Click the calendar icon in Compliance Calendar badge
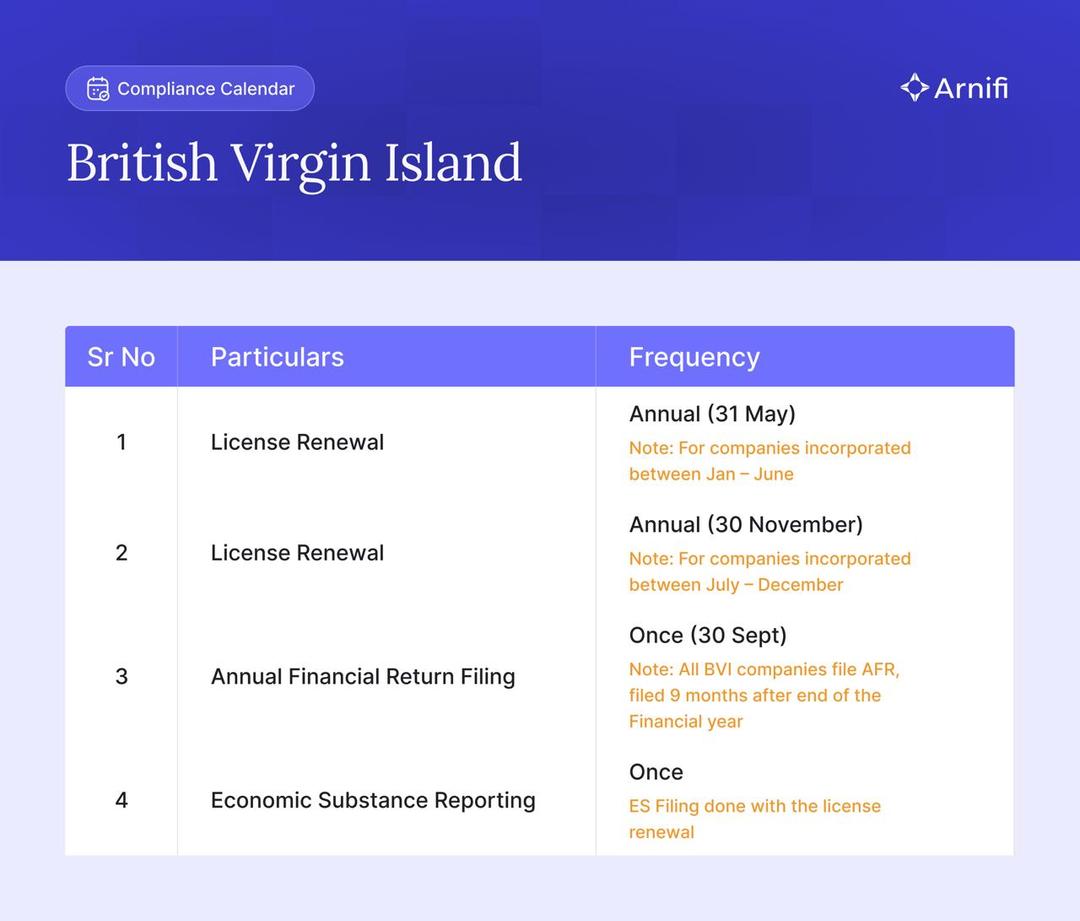1080x921 pixels. point(98,89)
